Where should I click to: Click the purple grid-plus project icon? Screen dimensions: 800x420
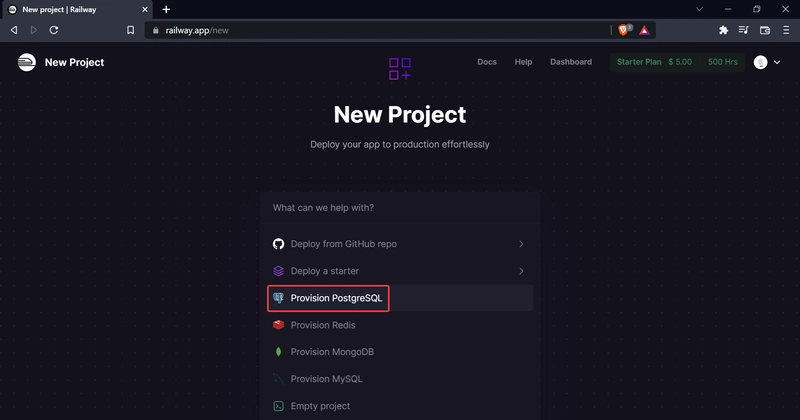click(399, 69)
